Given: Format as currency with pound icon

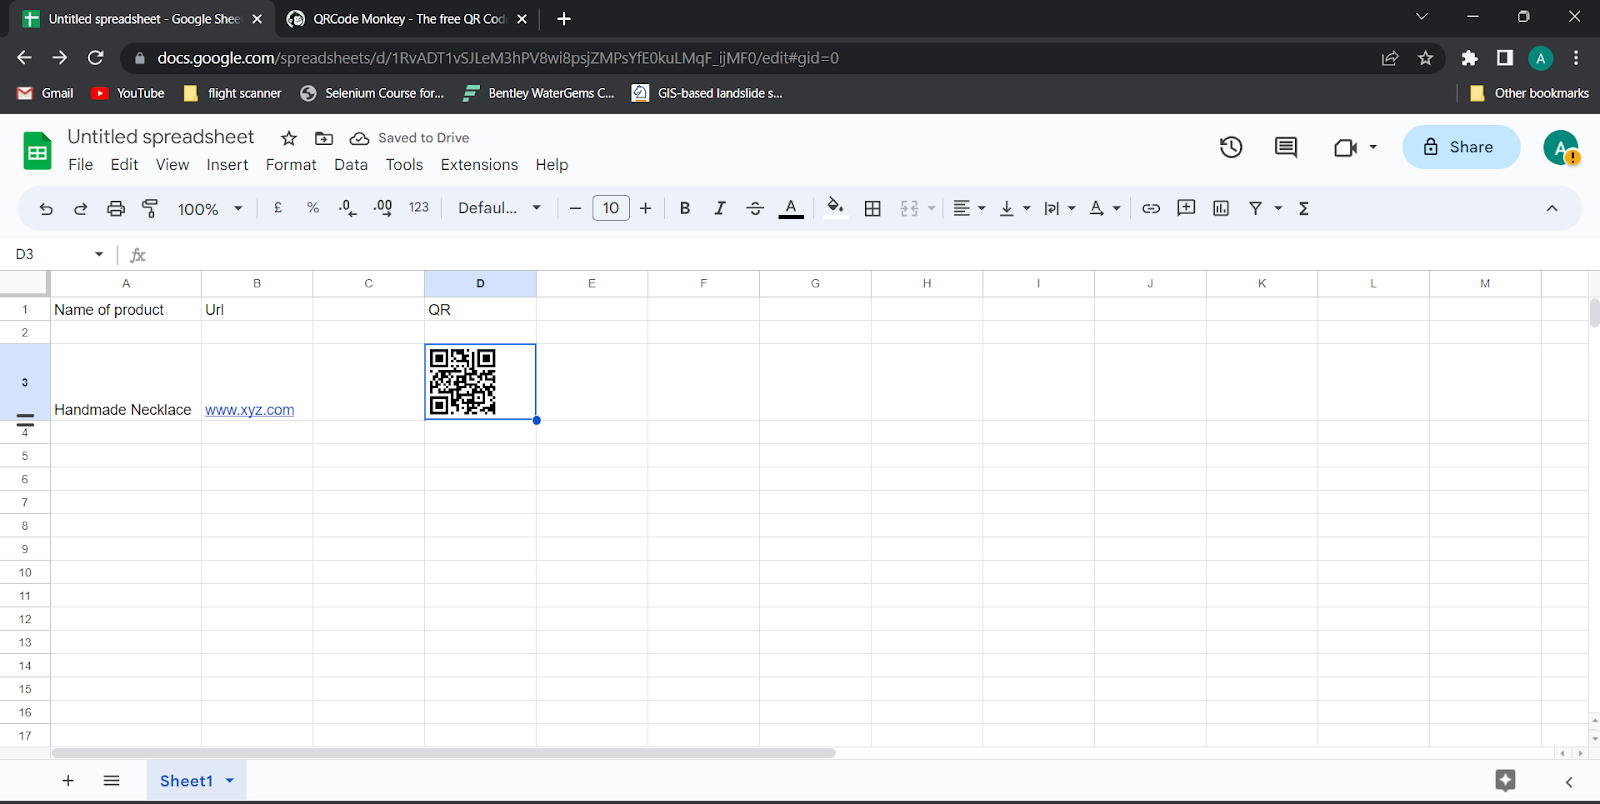Looking at the screenshot, I should click(278, 208).
